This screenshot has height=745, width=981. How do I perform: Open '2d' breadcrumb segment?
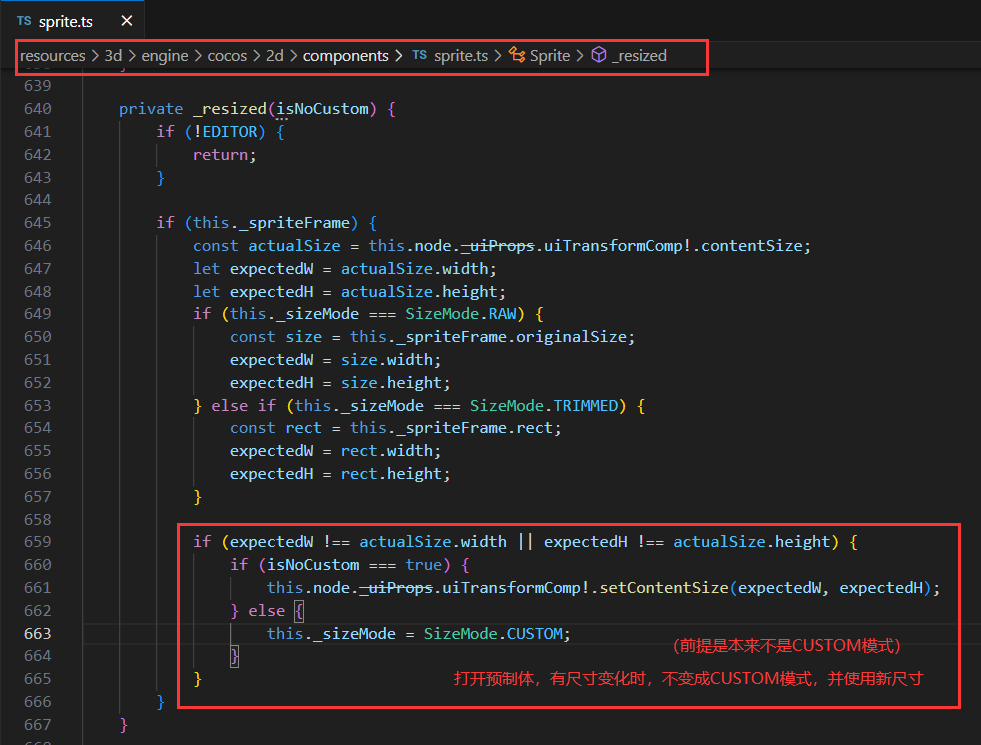(x=275, y=56)
